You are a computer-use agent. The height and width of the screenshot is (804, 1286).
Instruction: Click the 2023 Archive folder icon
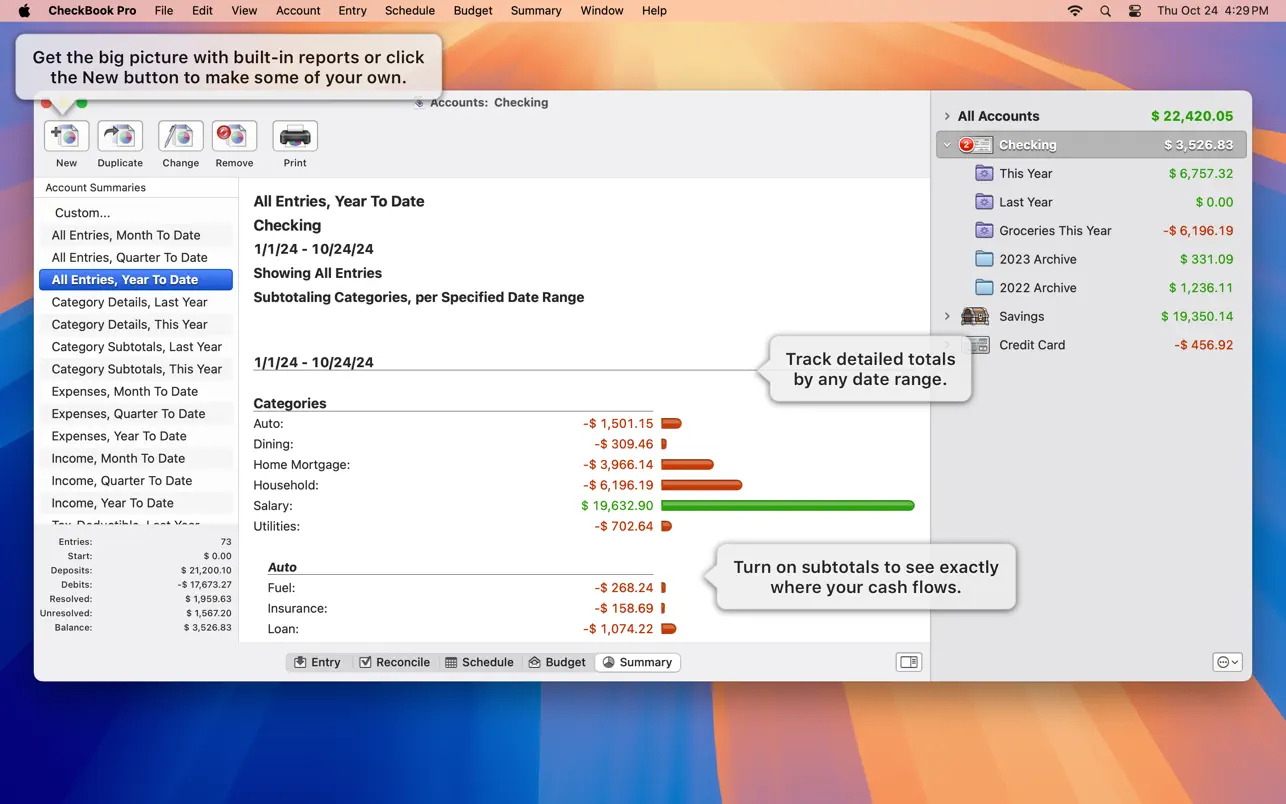984,259
